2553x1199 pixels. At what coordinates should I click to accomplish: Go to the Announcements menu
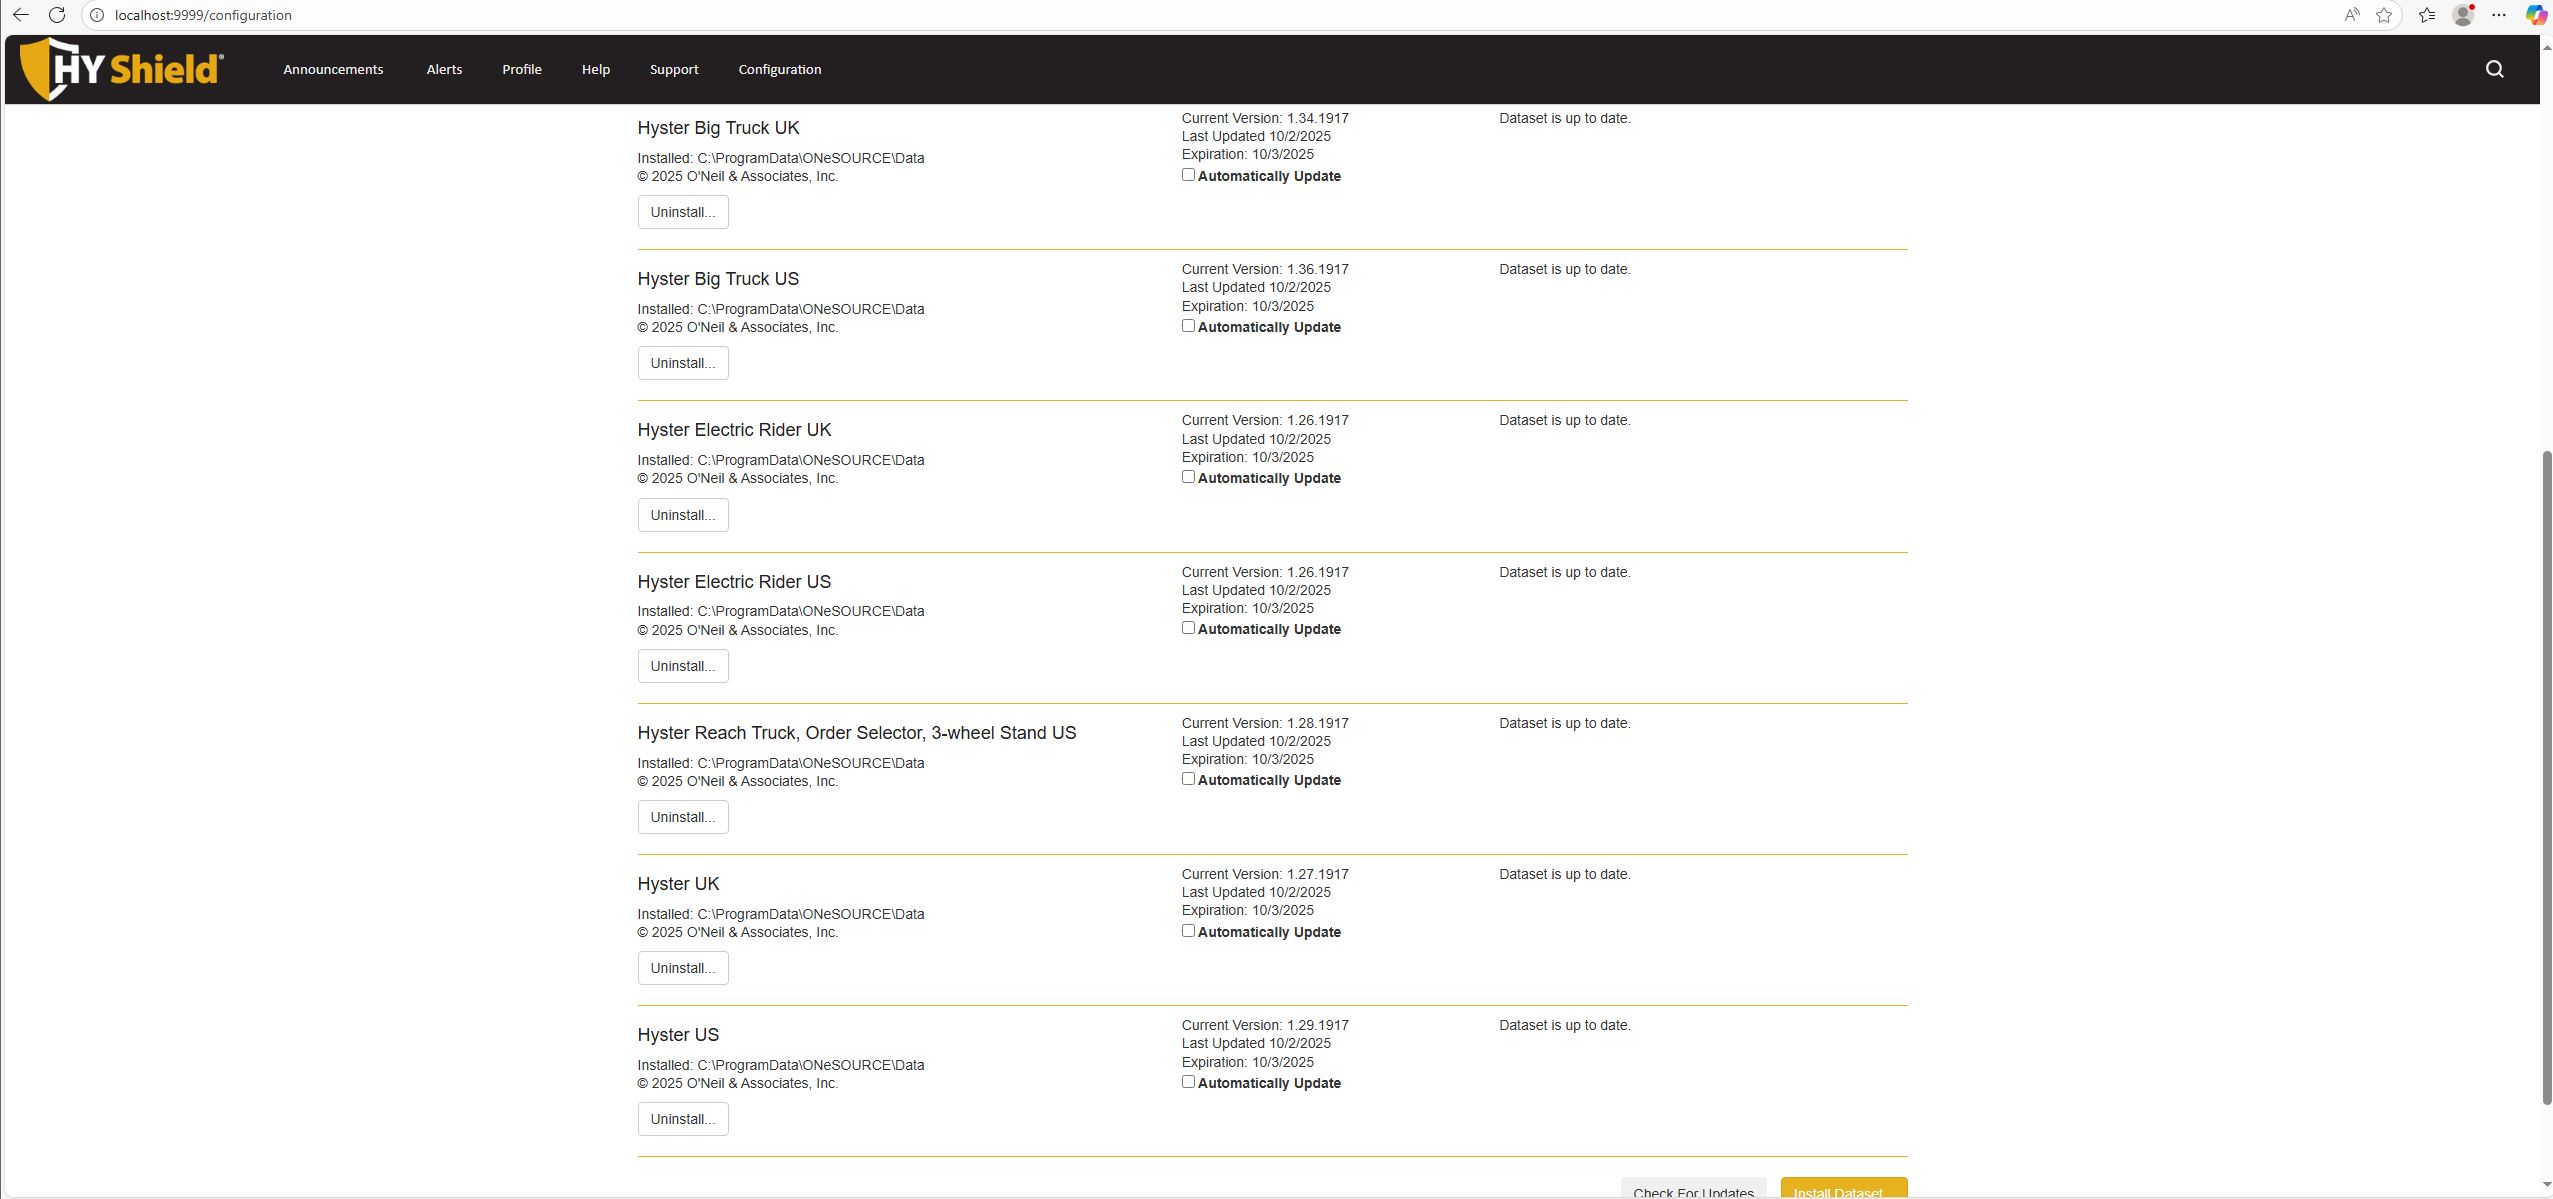tap(333, 69)
